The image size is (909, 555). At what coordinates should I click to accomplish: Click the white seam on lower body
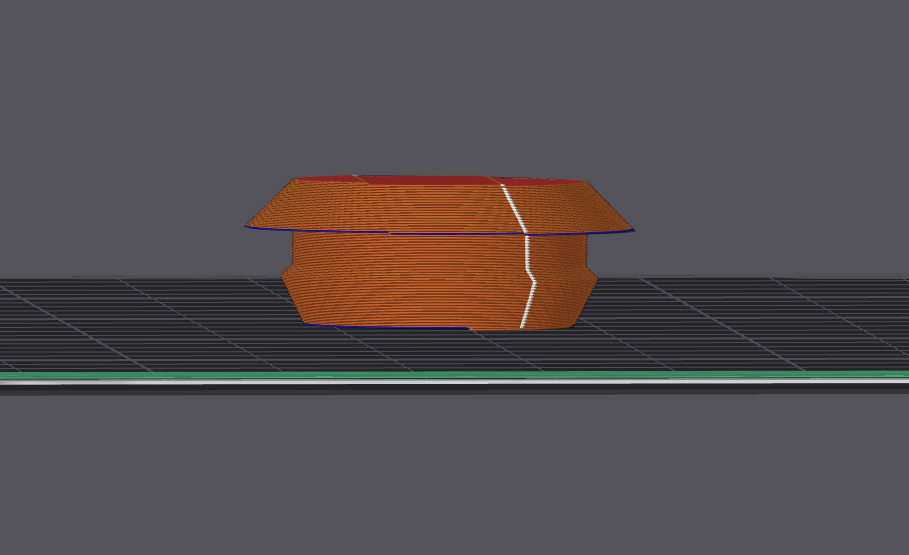[x=529, y=281]
